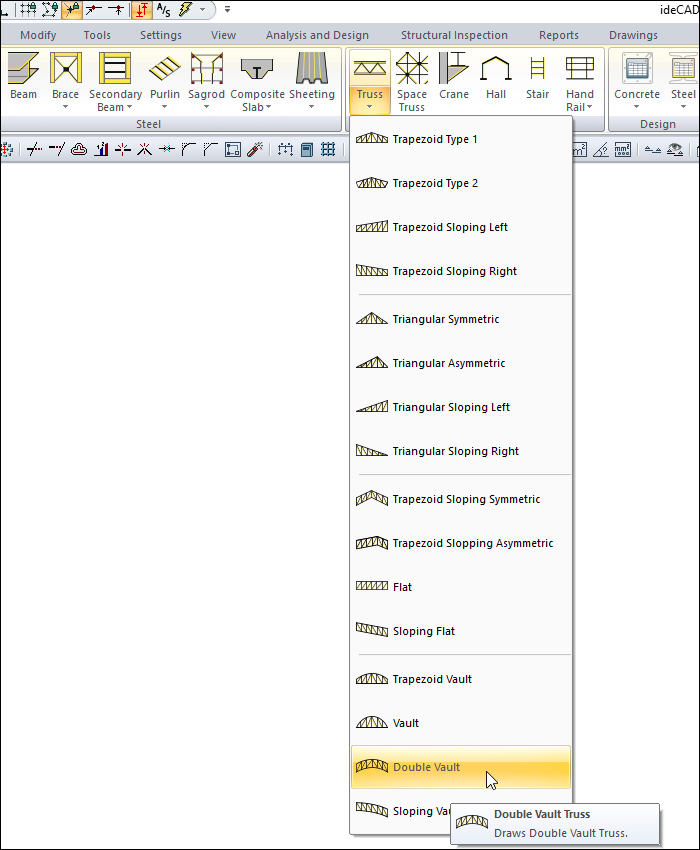Click the Crane tool icon
The image size is (700, 850).
(x=454, y=68)
